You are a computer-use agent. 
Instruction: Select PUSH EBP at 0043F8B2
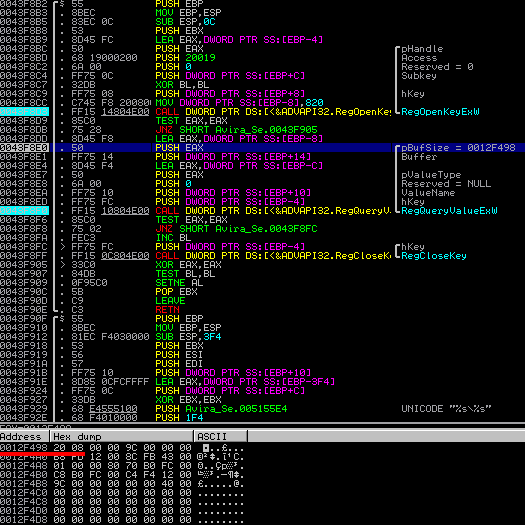179,4
